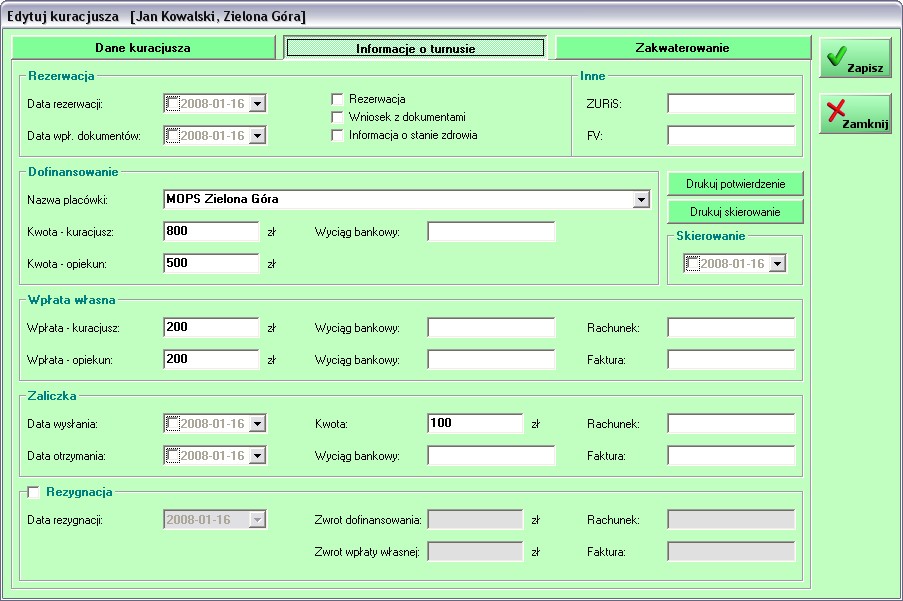This screenshot has height=601, width=903.
Task: Open the Zakwaterowanie tab
Action: [x=682, y=48]
